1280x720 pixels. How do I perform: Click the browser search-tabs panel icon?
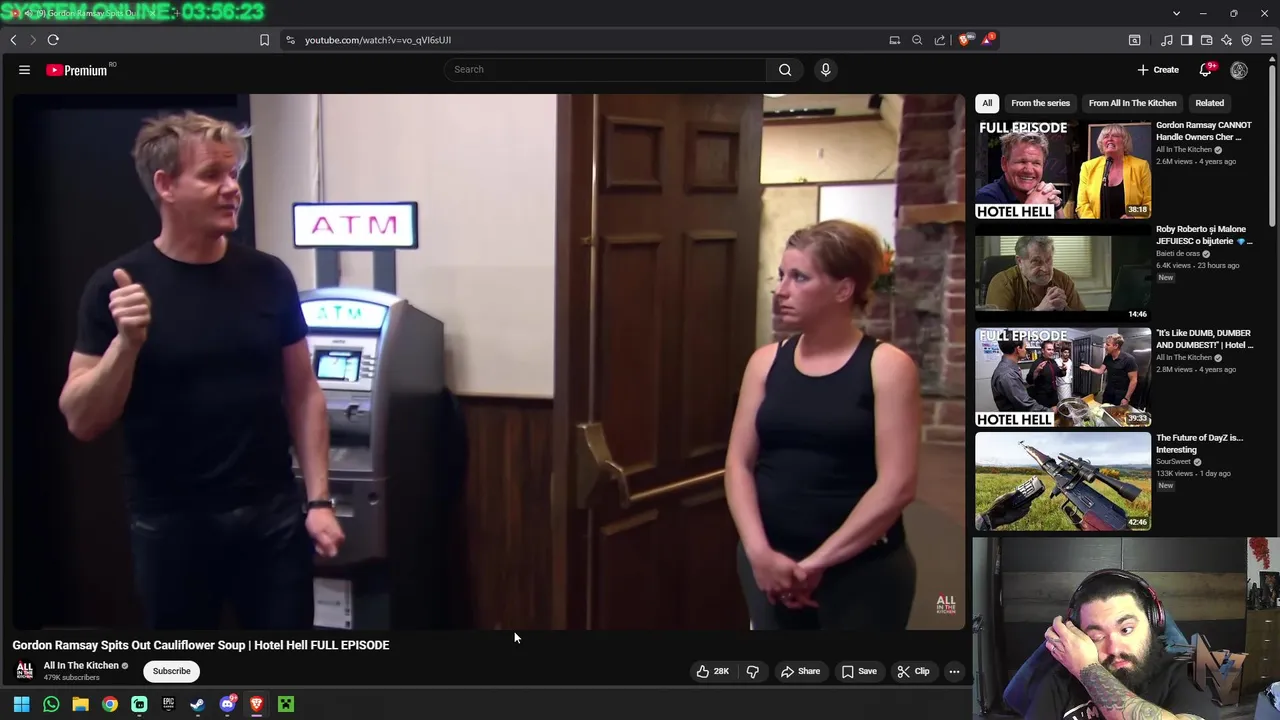click(1134, 40)
